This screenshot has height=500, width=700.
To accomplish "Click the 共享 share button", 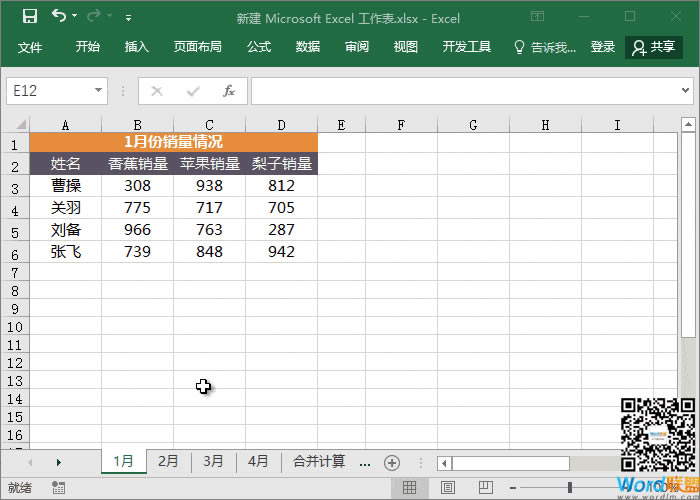I will [653, 47].
